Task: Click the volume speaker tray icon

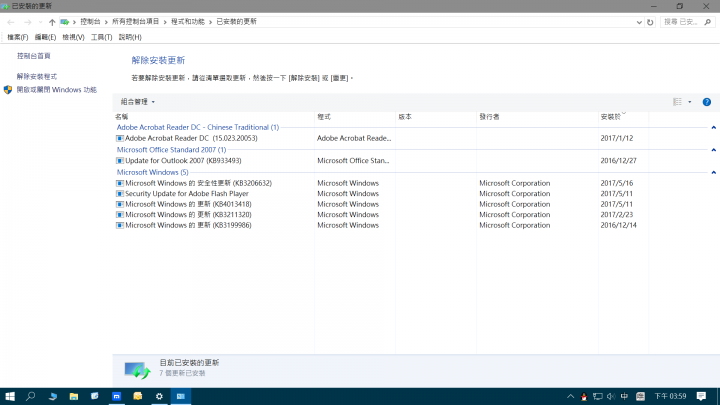Action: tap(611, 397)
